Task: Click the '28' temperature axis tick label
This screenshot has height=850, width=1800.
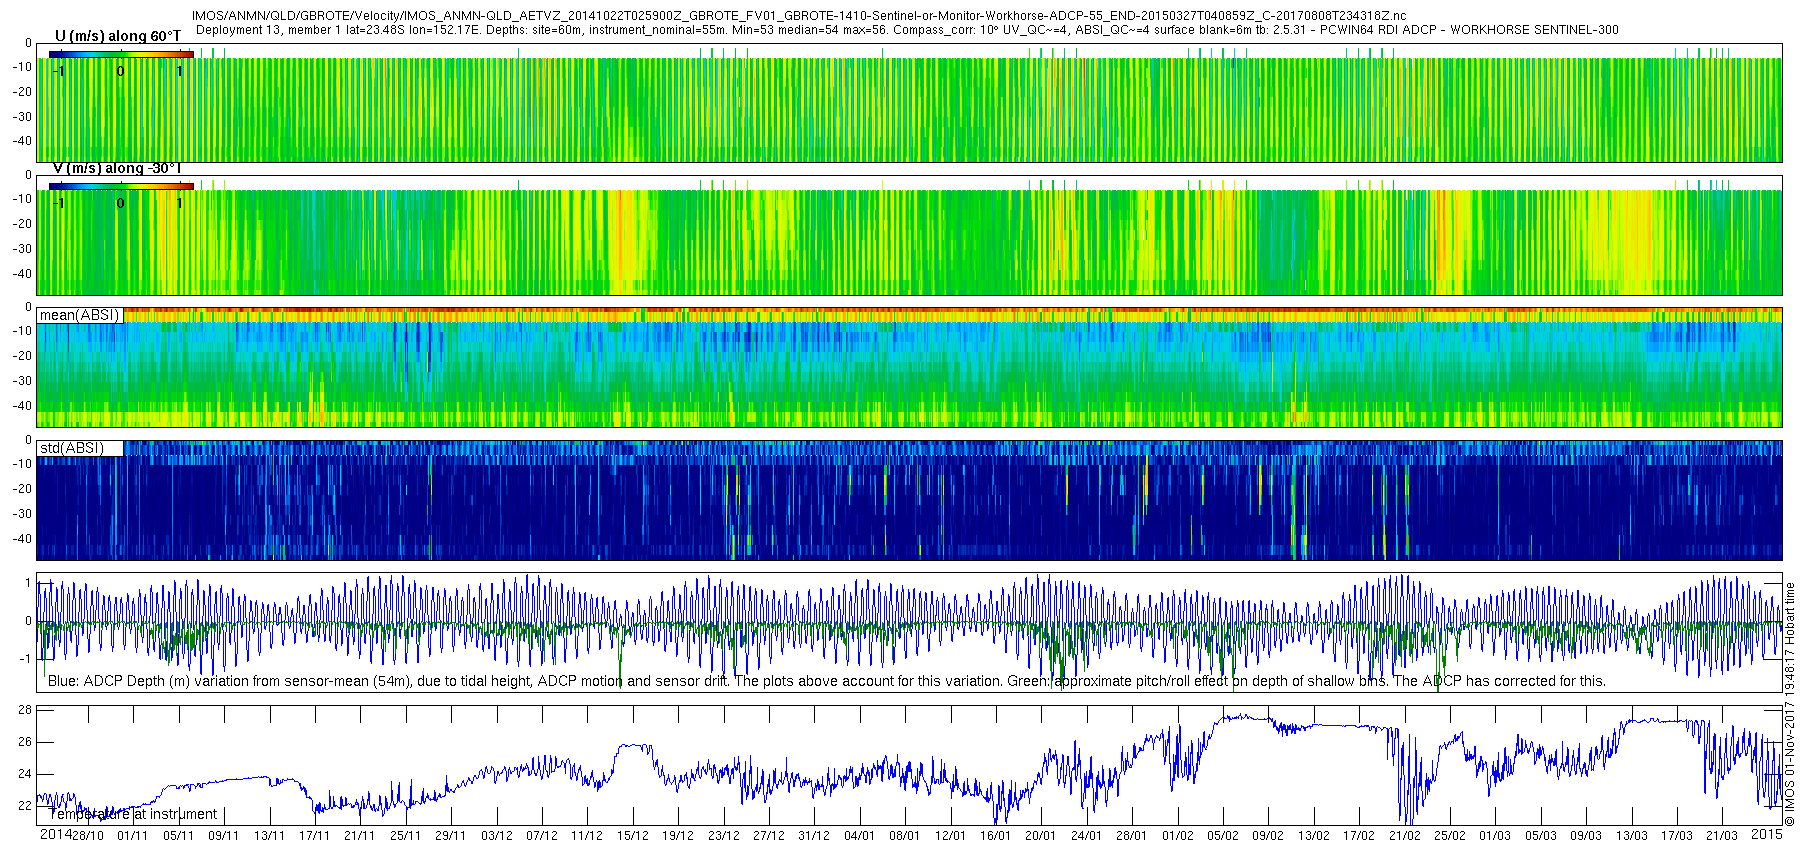Action: 25,710
